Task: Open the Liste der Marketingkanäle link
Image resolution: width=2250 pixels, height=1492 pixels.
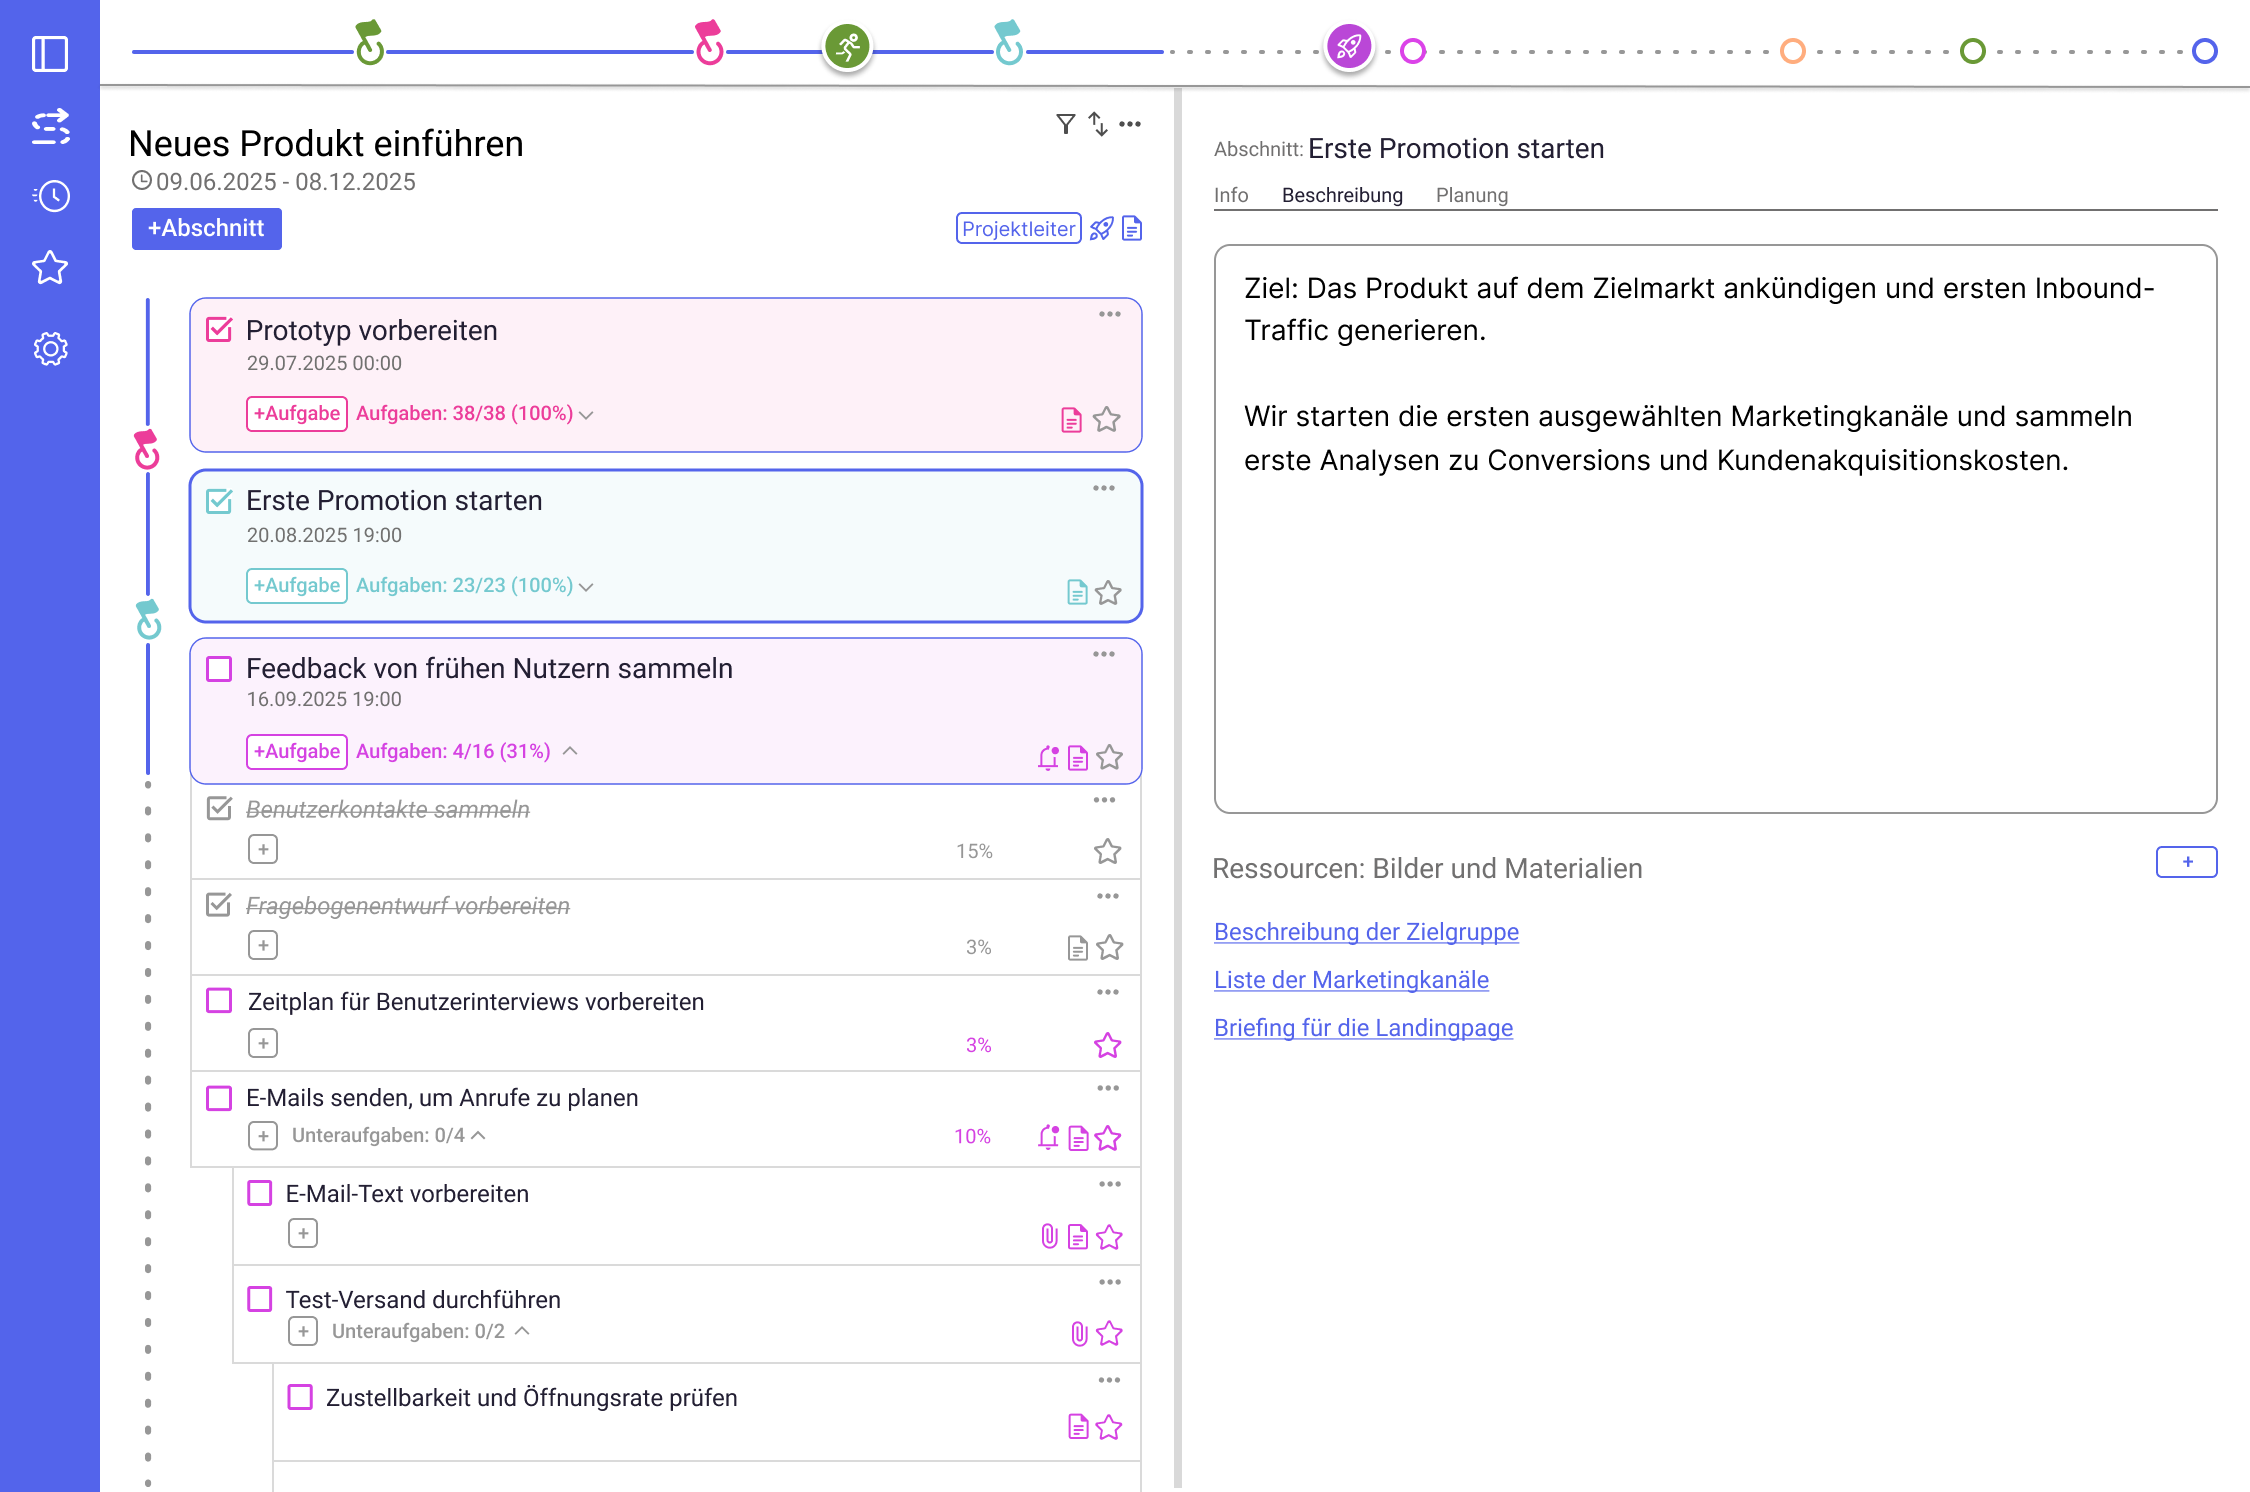Action: click(1351, 980)
